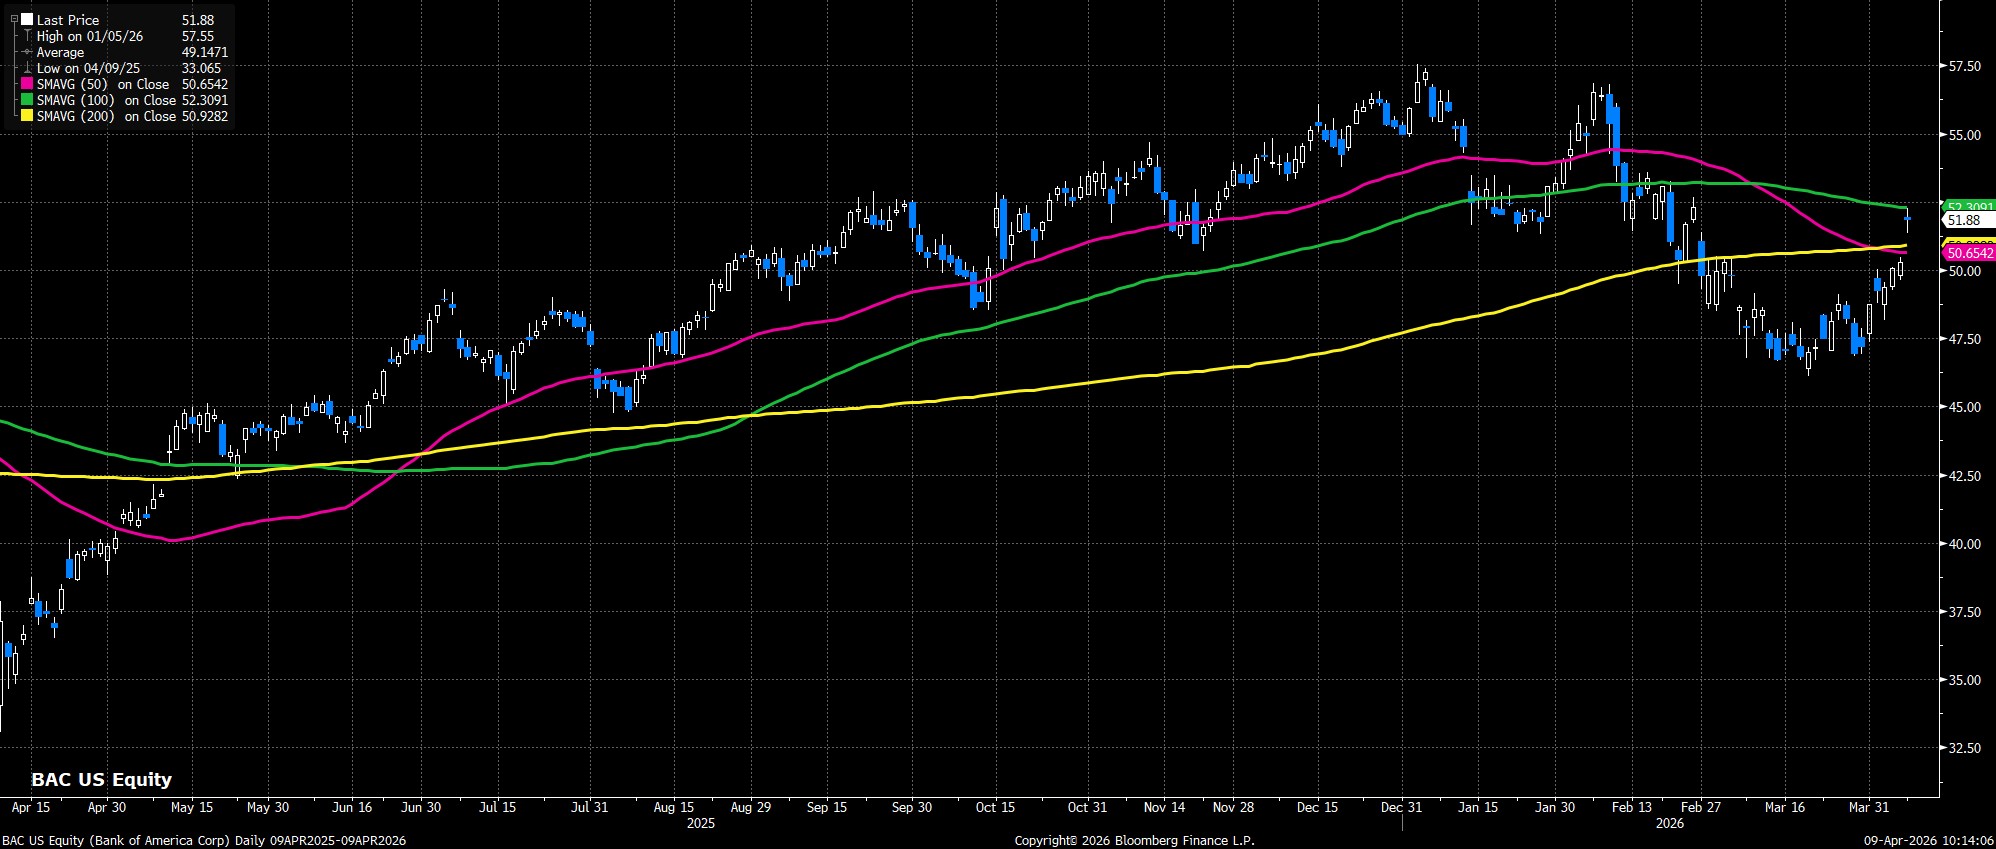Click the magenta SMAVG (50) swatch
This screenshot has width=1996, height=849.
pyautogui.click(x=27, y=84)
